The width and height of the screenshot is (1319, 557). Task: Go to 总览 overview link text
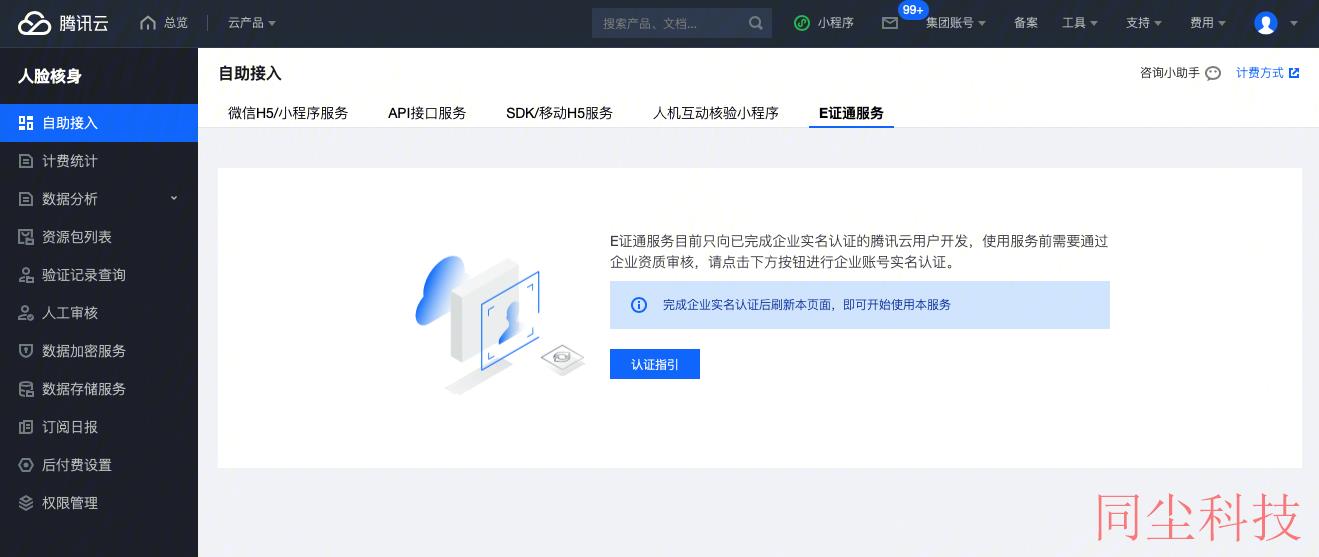point(176,23)
